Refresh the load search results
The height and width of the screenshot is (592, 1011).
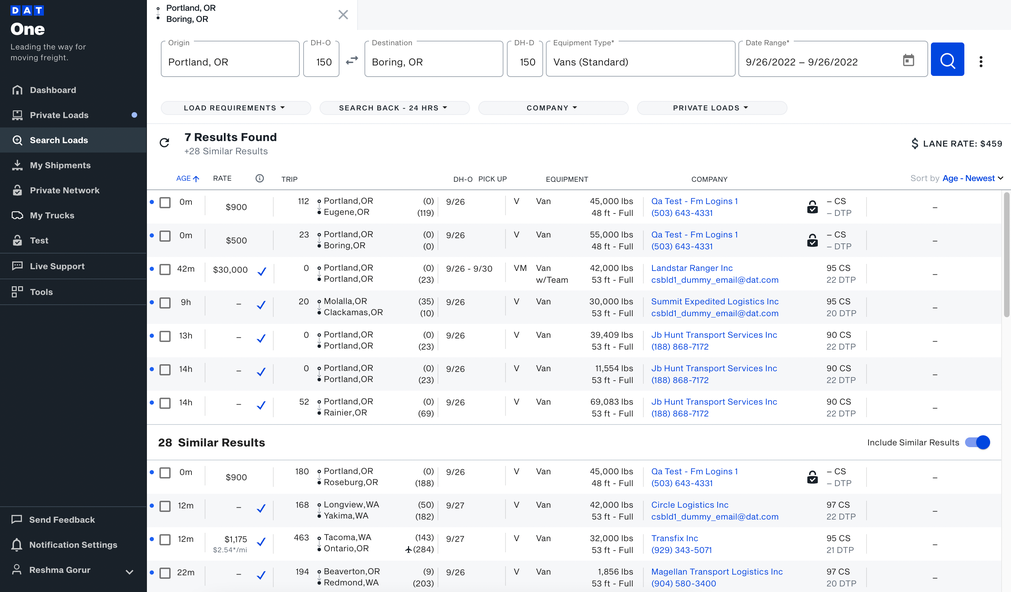(x=163, y=142)
